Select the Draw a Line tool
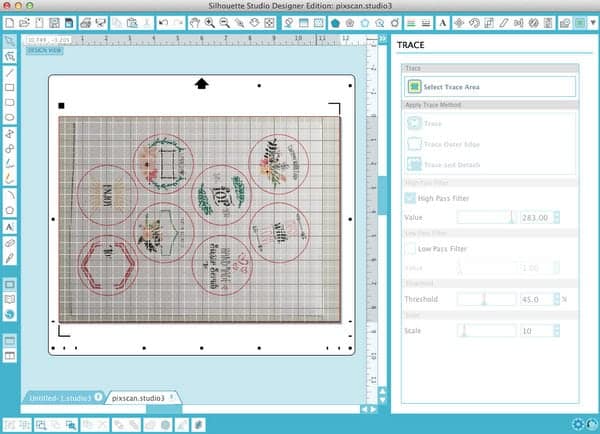 coord(10,73)
